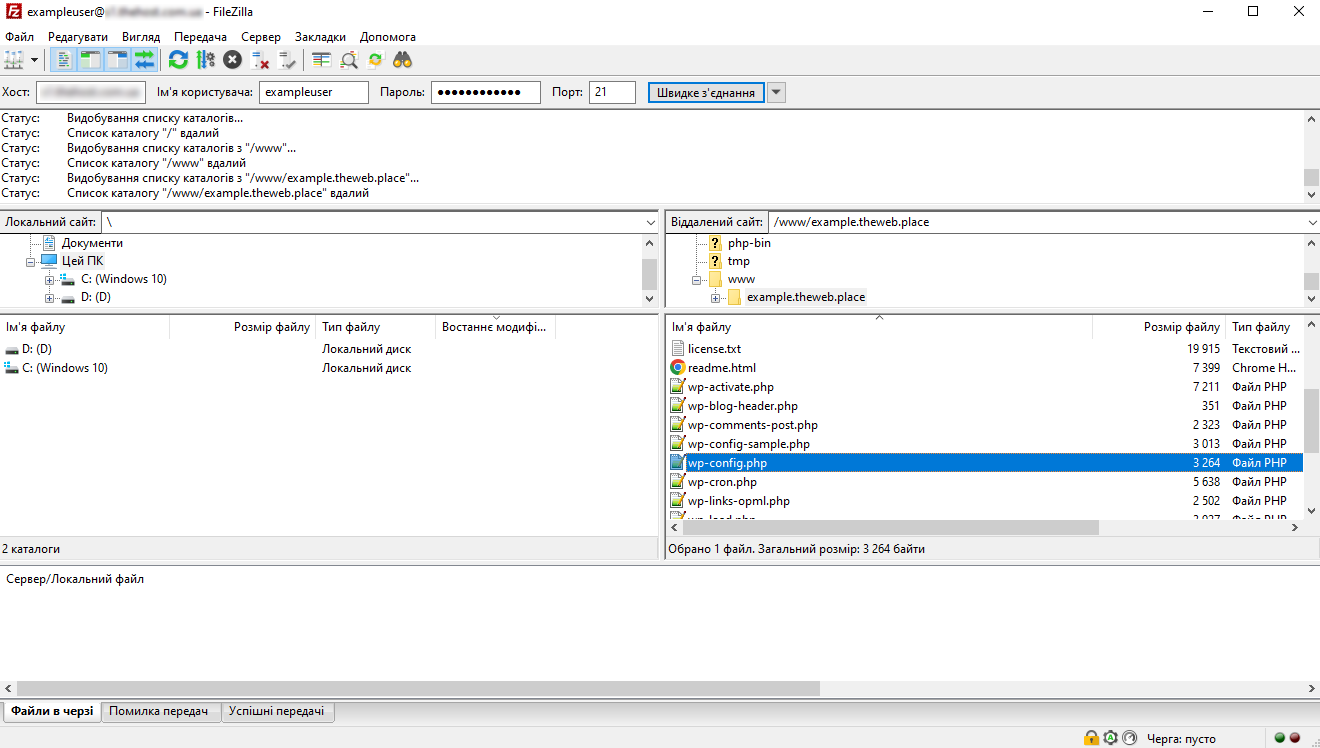Sort local files by Востаннє модифі... column
Viewport: 1320px width, 748px height.
(496, 327)
